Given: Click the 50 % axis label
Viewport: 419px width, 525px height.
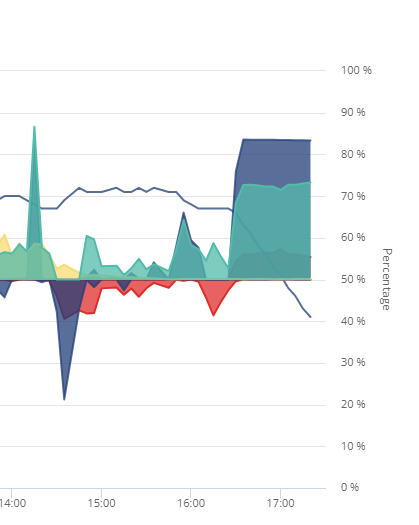Looking at the screenshot, I should click(x=353, y=279).
